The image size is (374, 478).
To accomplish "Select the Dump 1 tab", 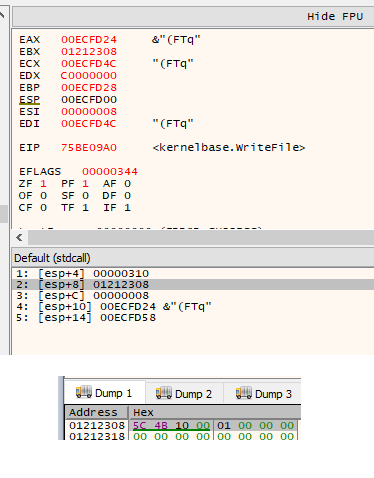I will click(x=105, y=393).
